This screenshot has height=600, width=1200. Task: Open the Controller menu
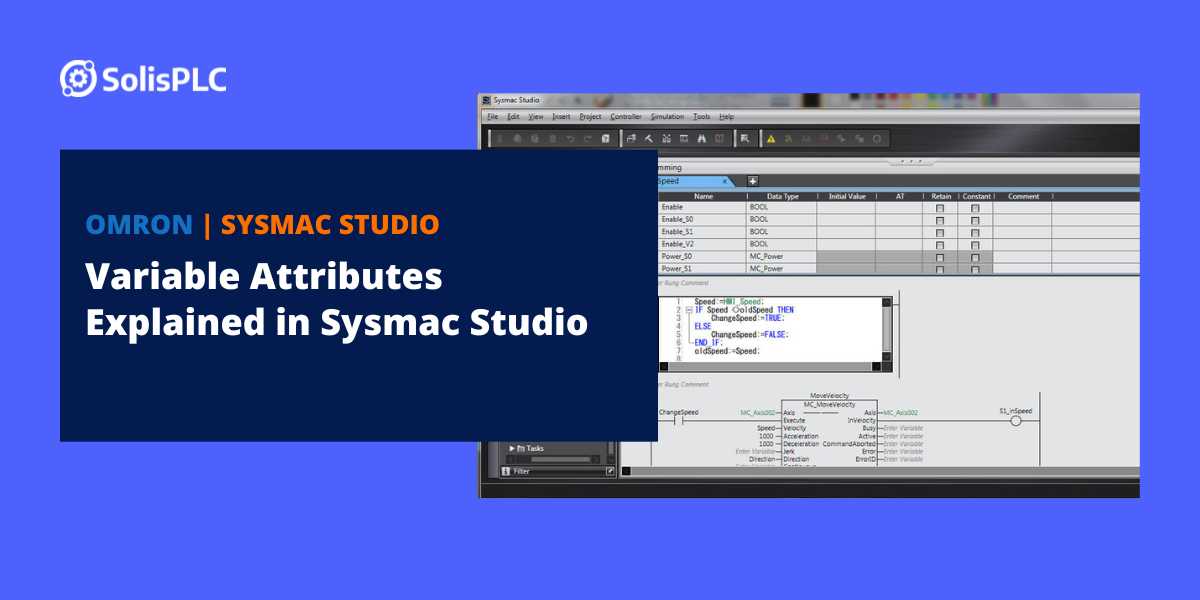click(x=627, y=117)
